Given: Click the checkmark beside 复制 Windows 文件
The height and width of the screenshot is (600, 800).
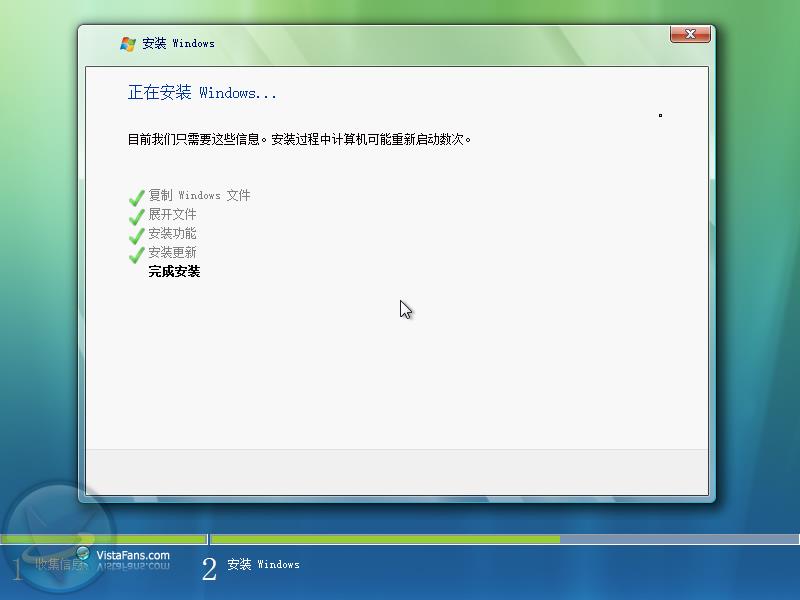Looking at the screenshot, I should [x=137, y=196].
